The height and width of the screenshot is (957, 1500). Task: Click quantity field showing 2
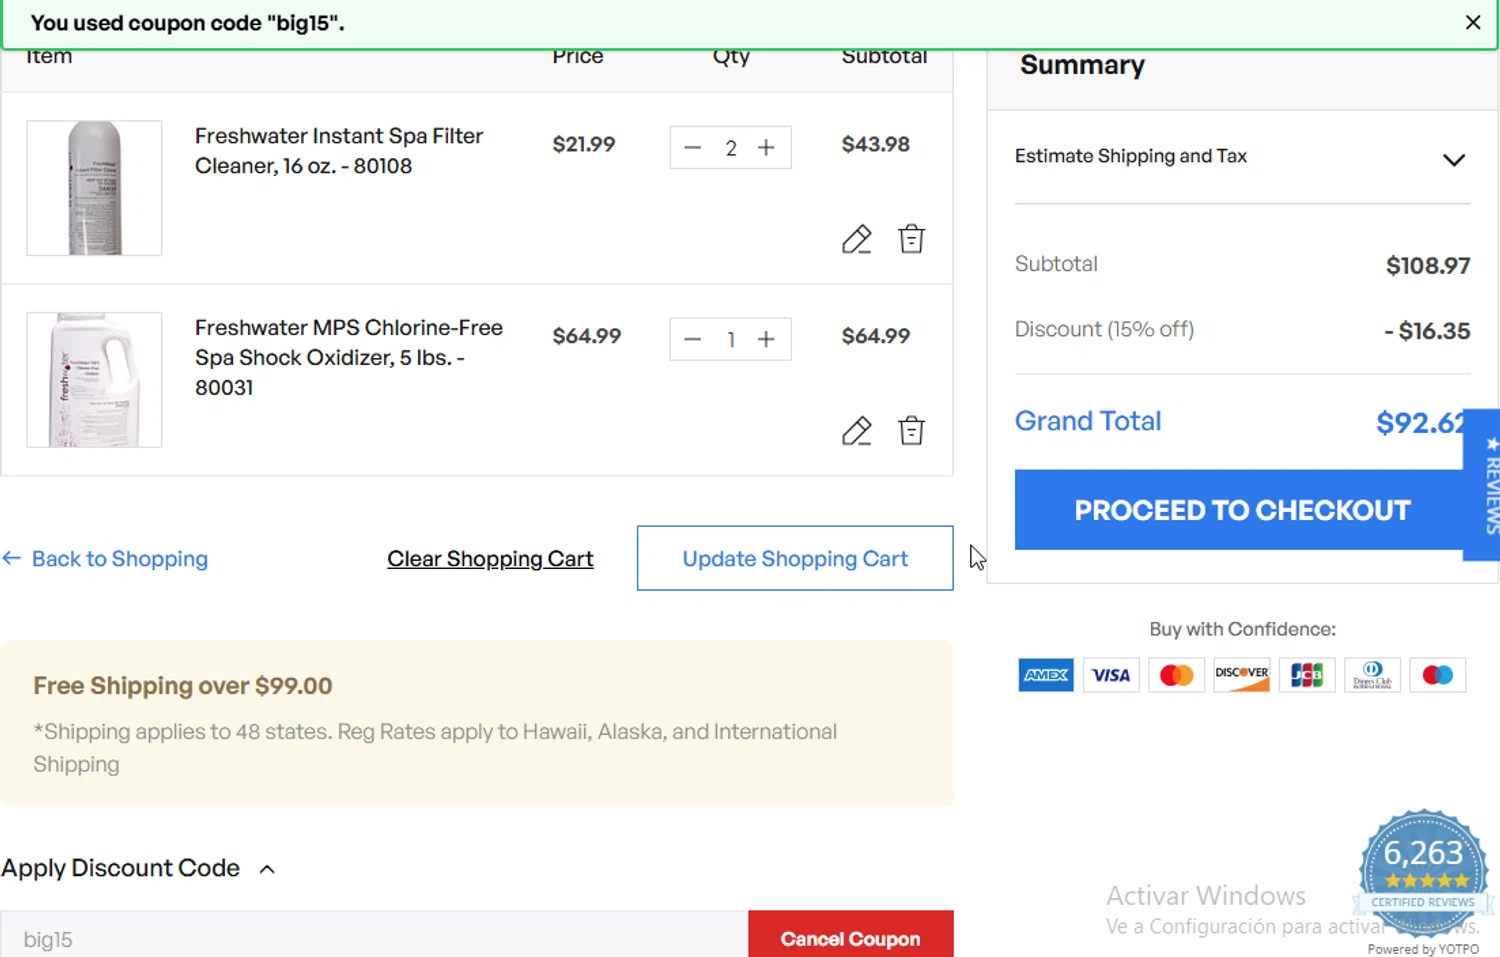pyautogui.click(x=731, y=148)
